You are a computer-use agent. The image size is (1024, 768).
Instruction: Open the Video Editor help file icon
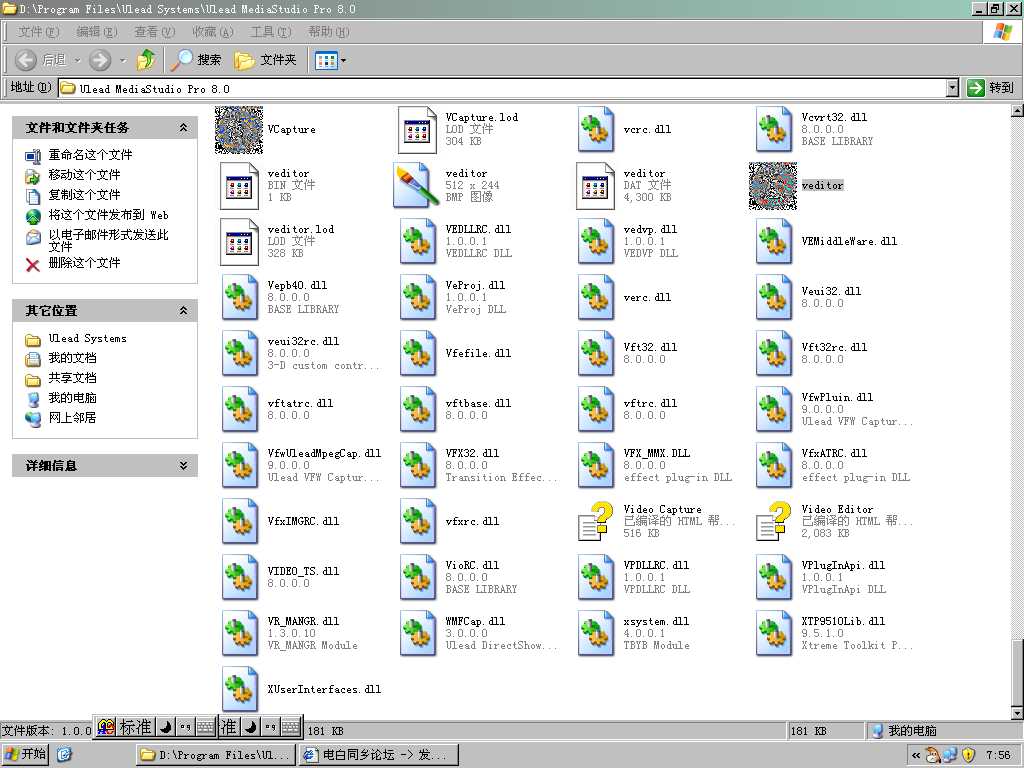tap(773, 522)
